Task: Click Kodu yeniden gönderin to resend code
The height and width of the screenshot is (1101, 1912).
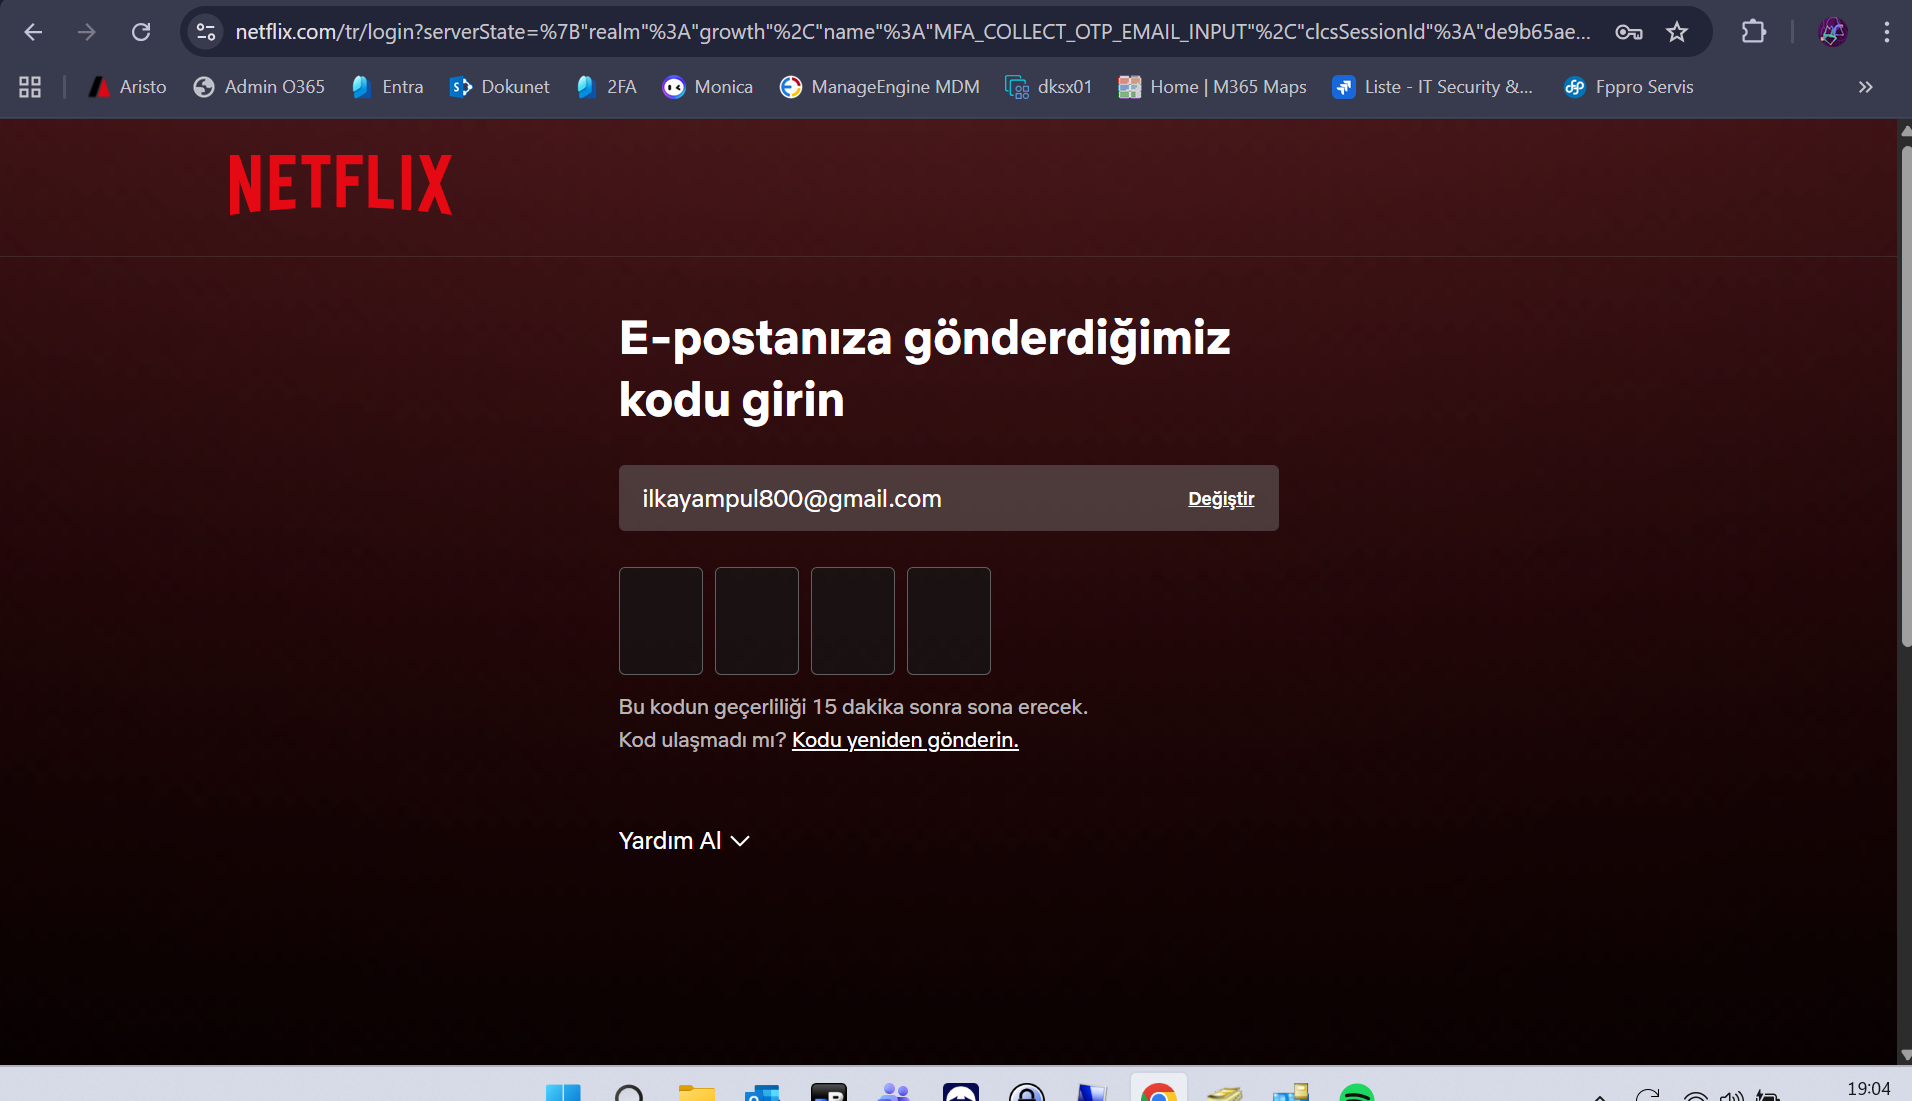Action: pyautogui.click(x=905, y=740)
